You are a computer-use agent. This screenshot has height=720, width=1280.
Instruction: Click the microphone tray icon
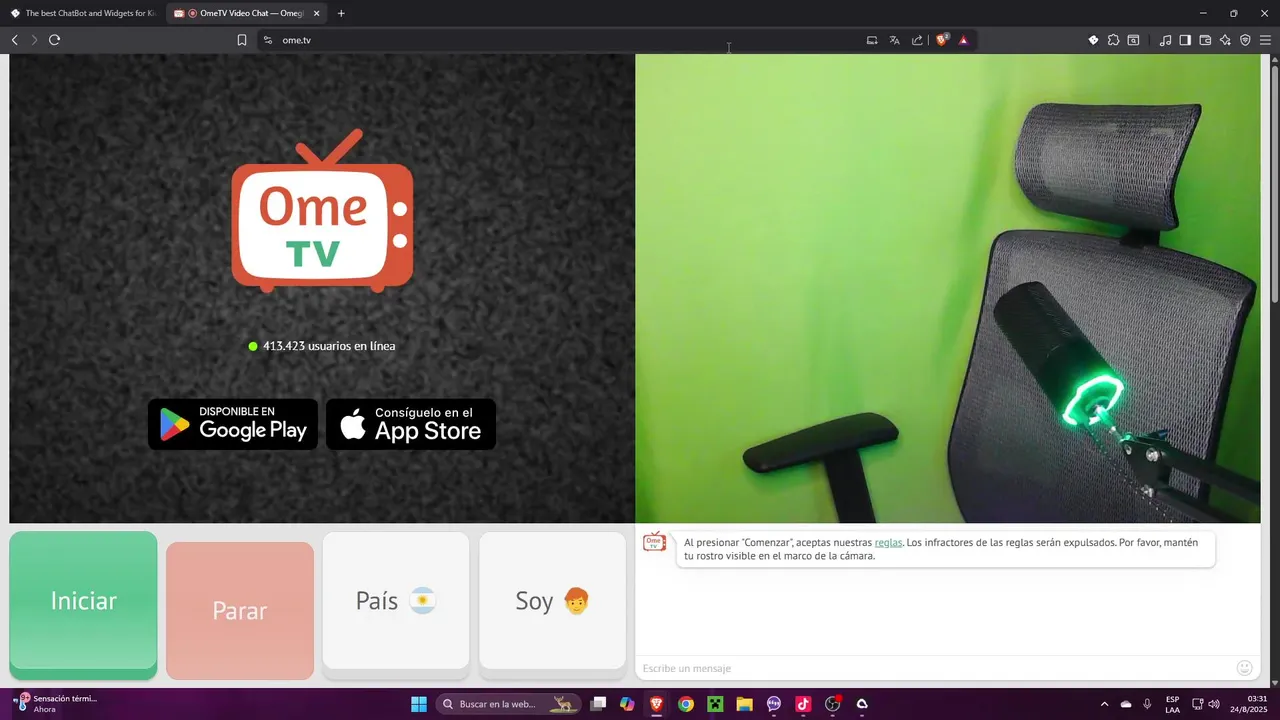click(x=1147, y=704)
